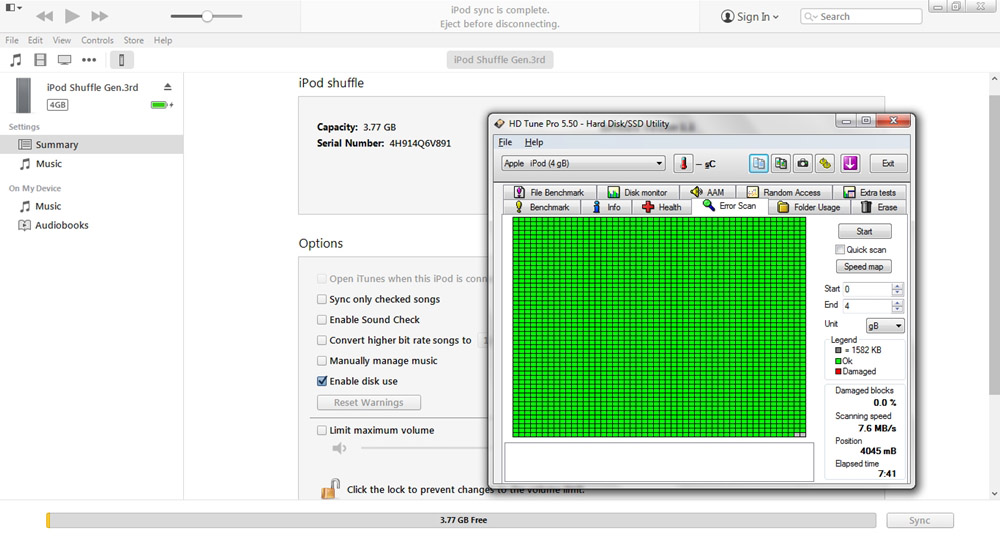The width and height of the screenshot is (1000, 536).
Task: Click the HD Tune screenshot camera icon
Action: (802, 163)
